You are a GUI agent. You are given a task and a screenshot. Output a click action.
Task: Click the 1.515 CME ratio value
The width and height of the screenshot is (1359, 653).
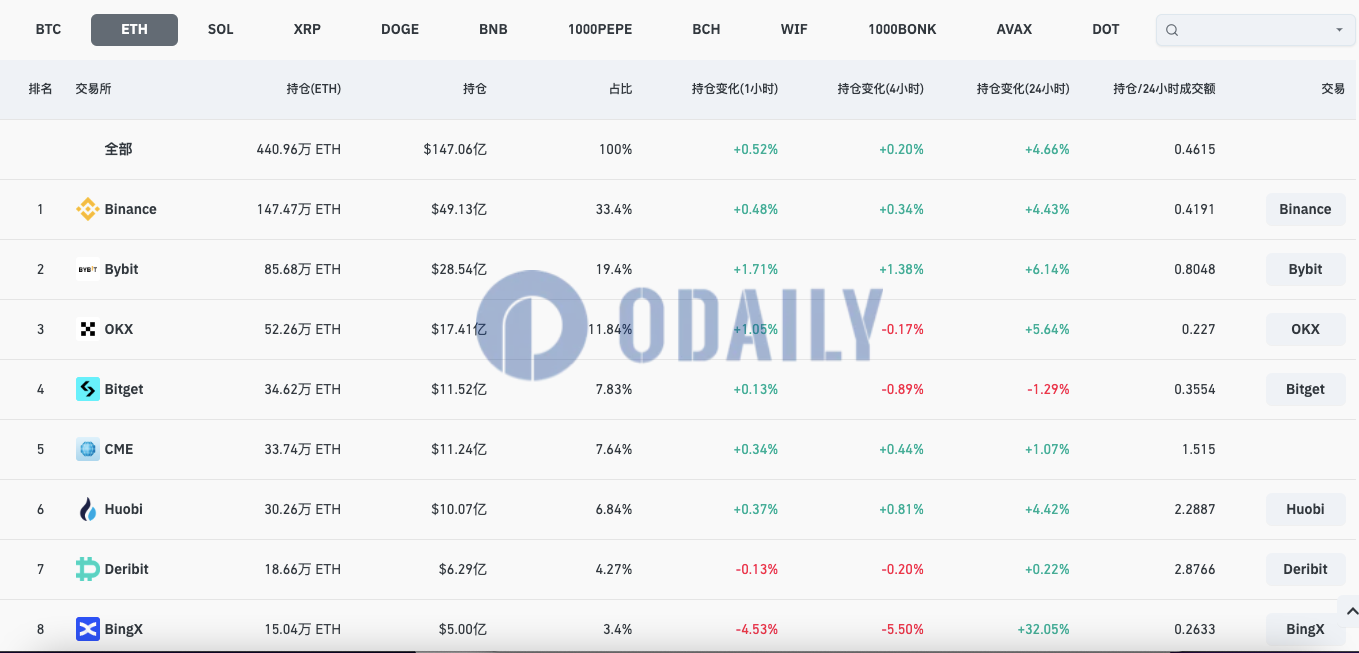click(x=1198, y=449)
